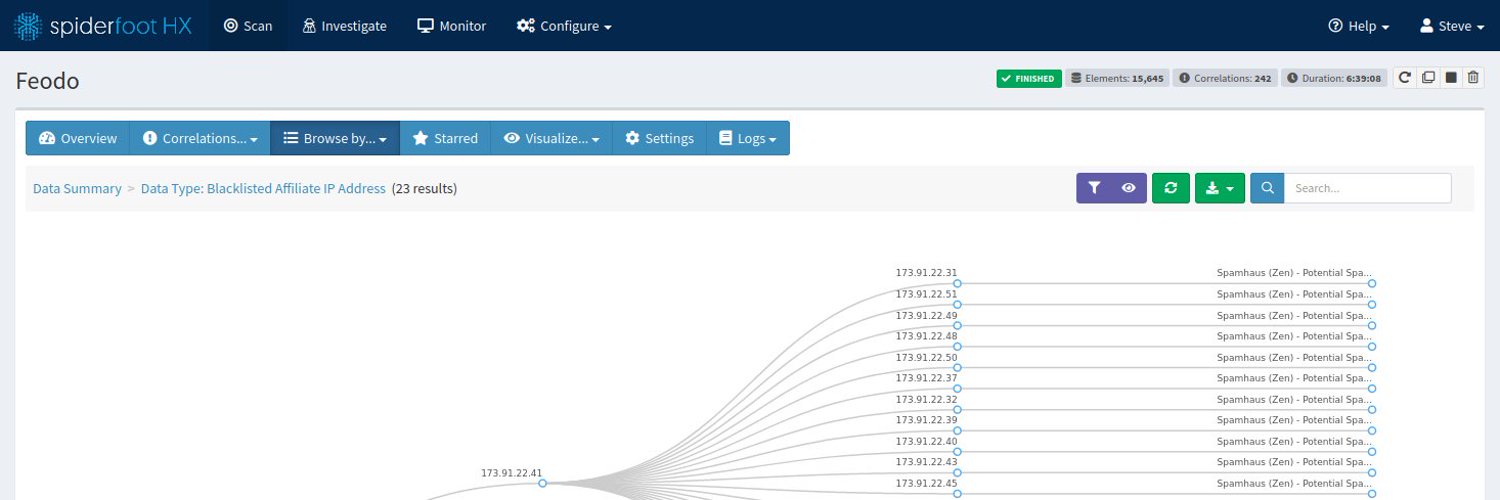The width and height of the screenshot is (1500, 500).
Task: Expand the green download export dropdown
Action: coord(1219,188)
